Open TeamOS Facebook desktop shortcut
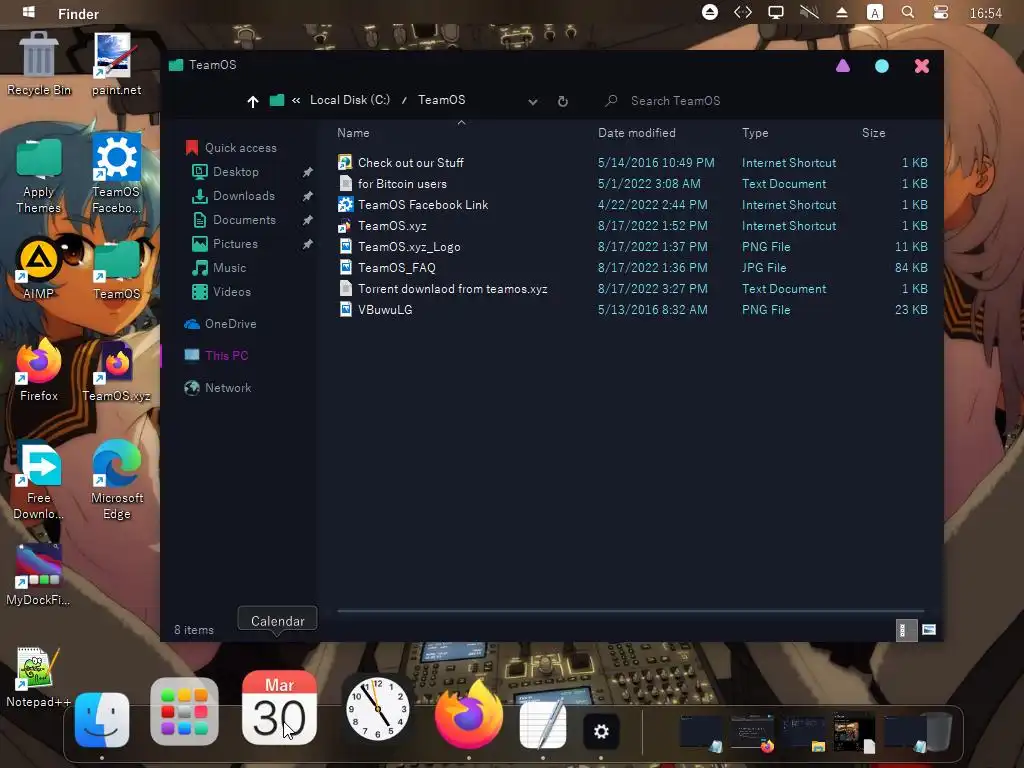 tap(116, 173)
